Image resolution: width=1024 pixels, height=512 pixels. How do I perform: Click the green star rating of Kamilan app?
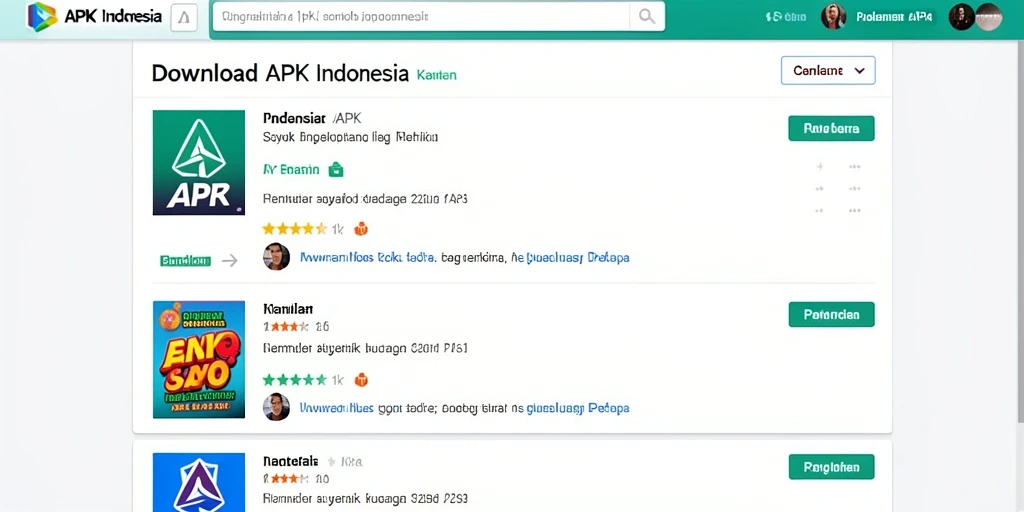(295, 379)
